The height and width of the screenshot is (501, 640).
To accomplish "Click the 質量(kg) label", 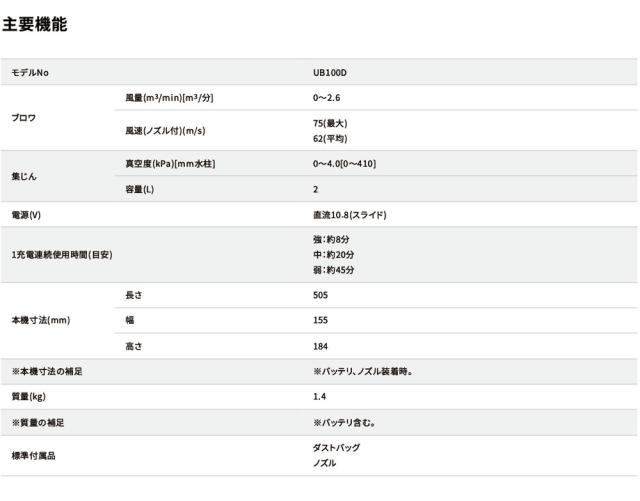I will pos(29,396).
